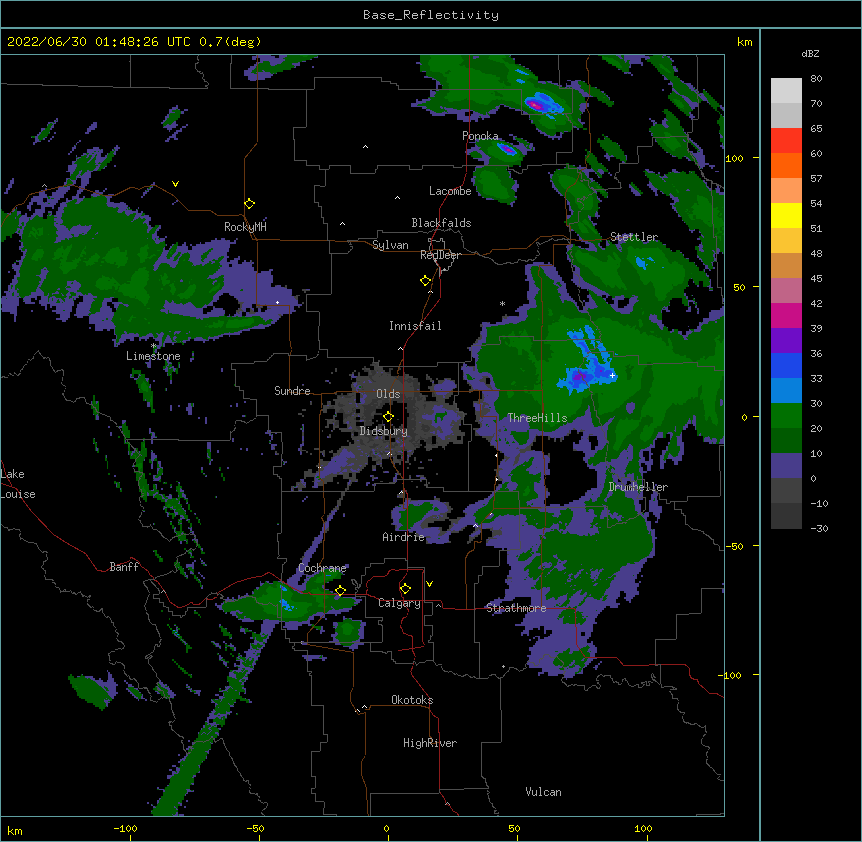Viewport: 862px width, 842px height.
Task: Select the light gray 70-80 dBZ legend swatch
Action: (786, 91)
